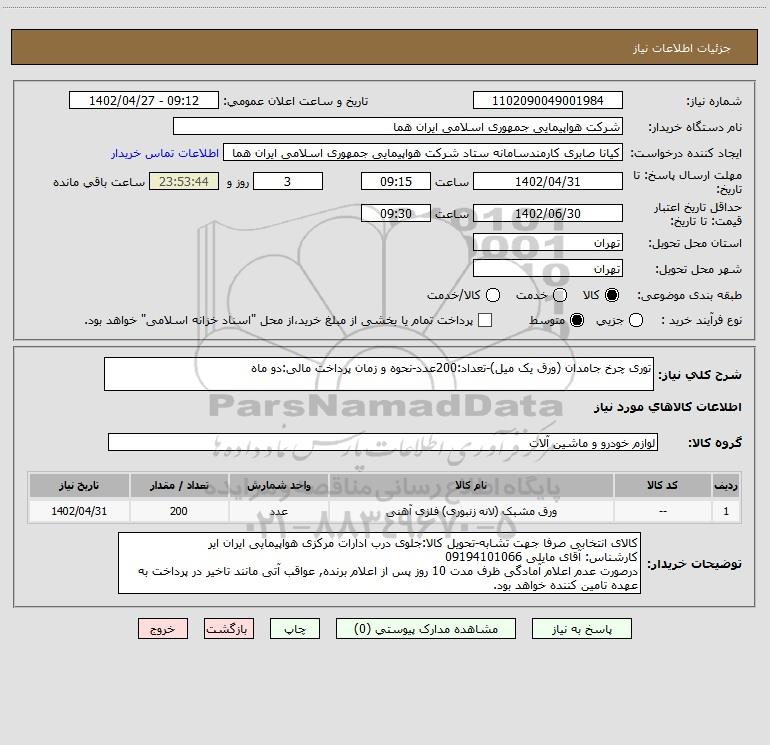770x745 pixels.
Task: Click the table date cell 1402/04/31
Action: coord(79,511)
